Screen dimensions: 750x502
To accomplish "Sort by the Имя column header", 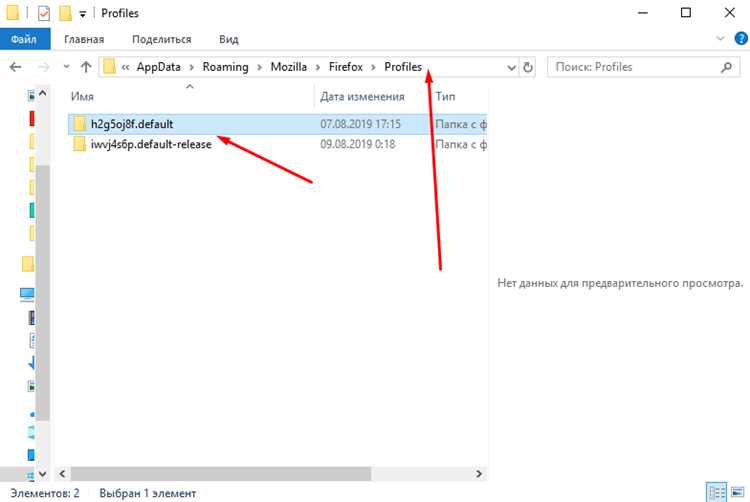I will [82, 97].
